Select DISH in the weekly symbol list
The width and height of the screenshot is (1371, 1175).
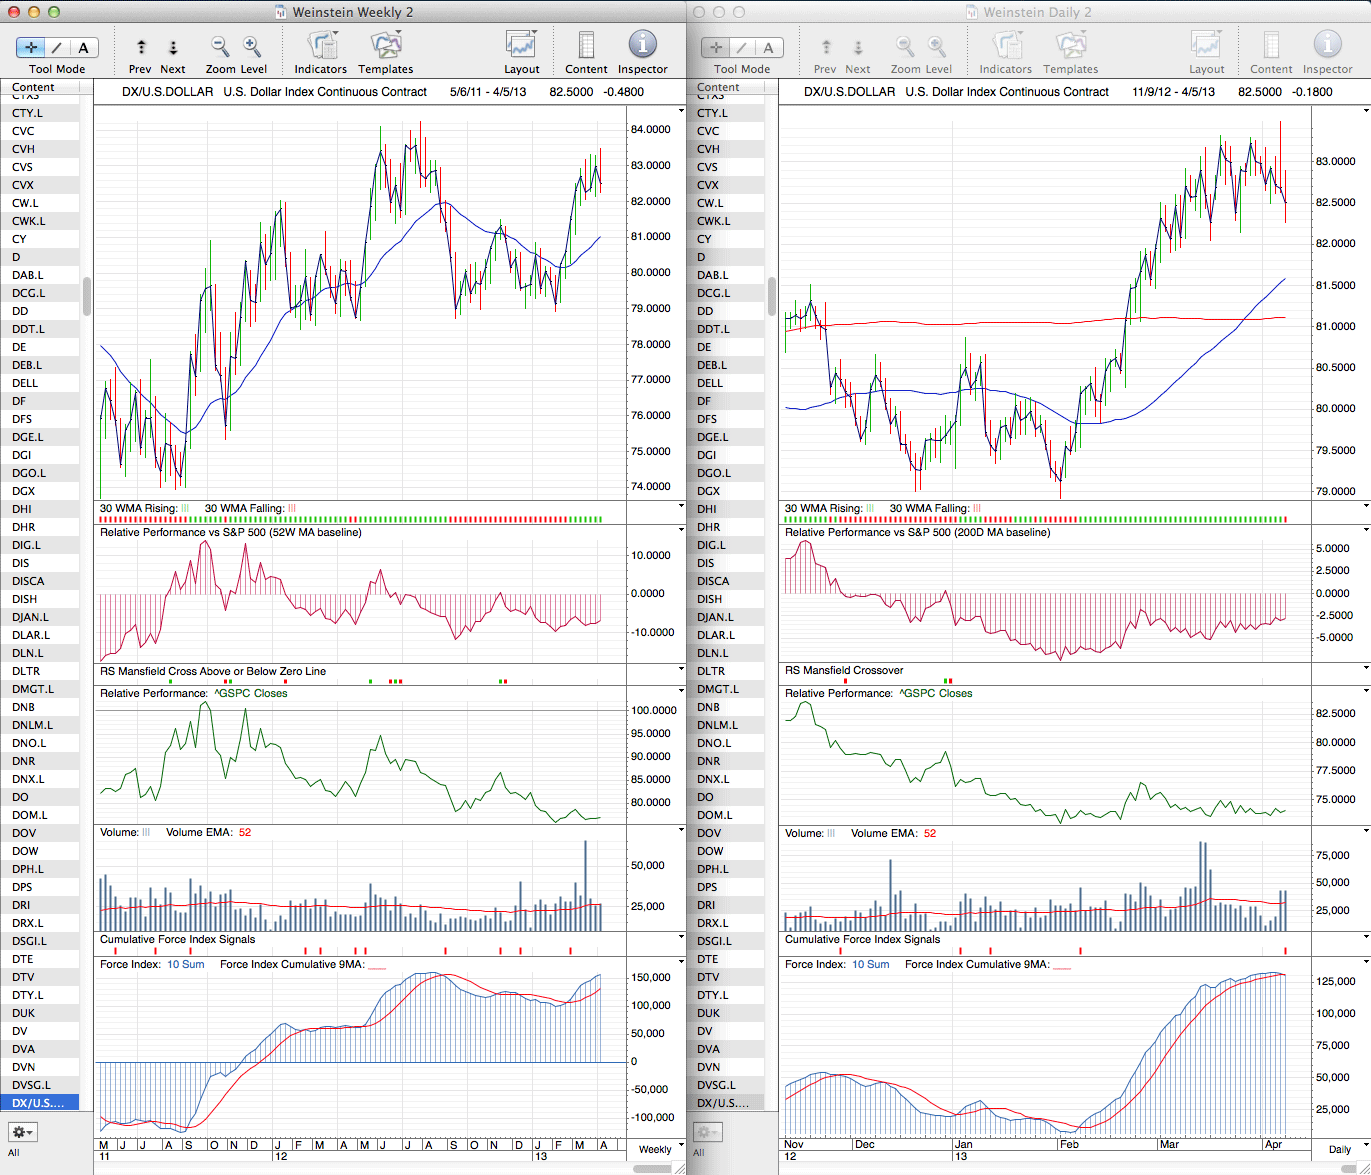point(26,599)
